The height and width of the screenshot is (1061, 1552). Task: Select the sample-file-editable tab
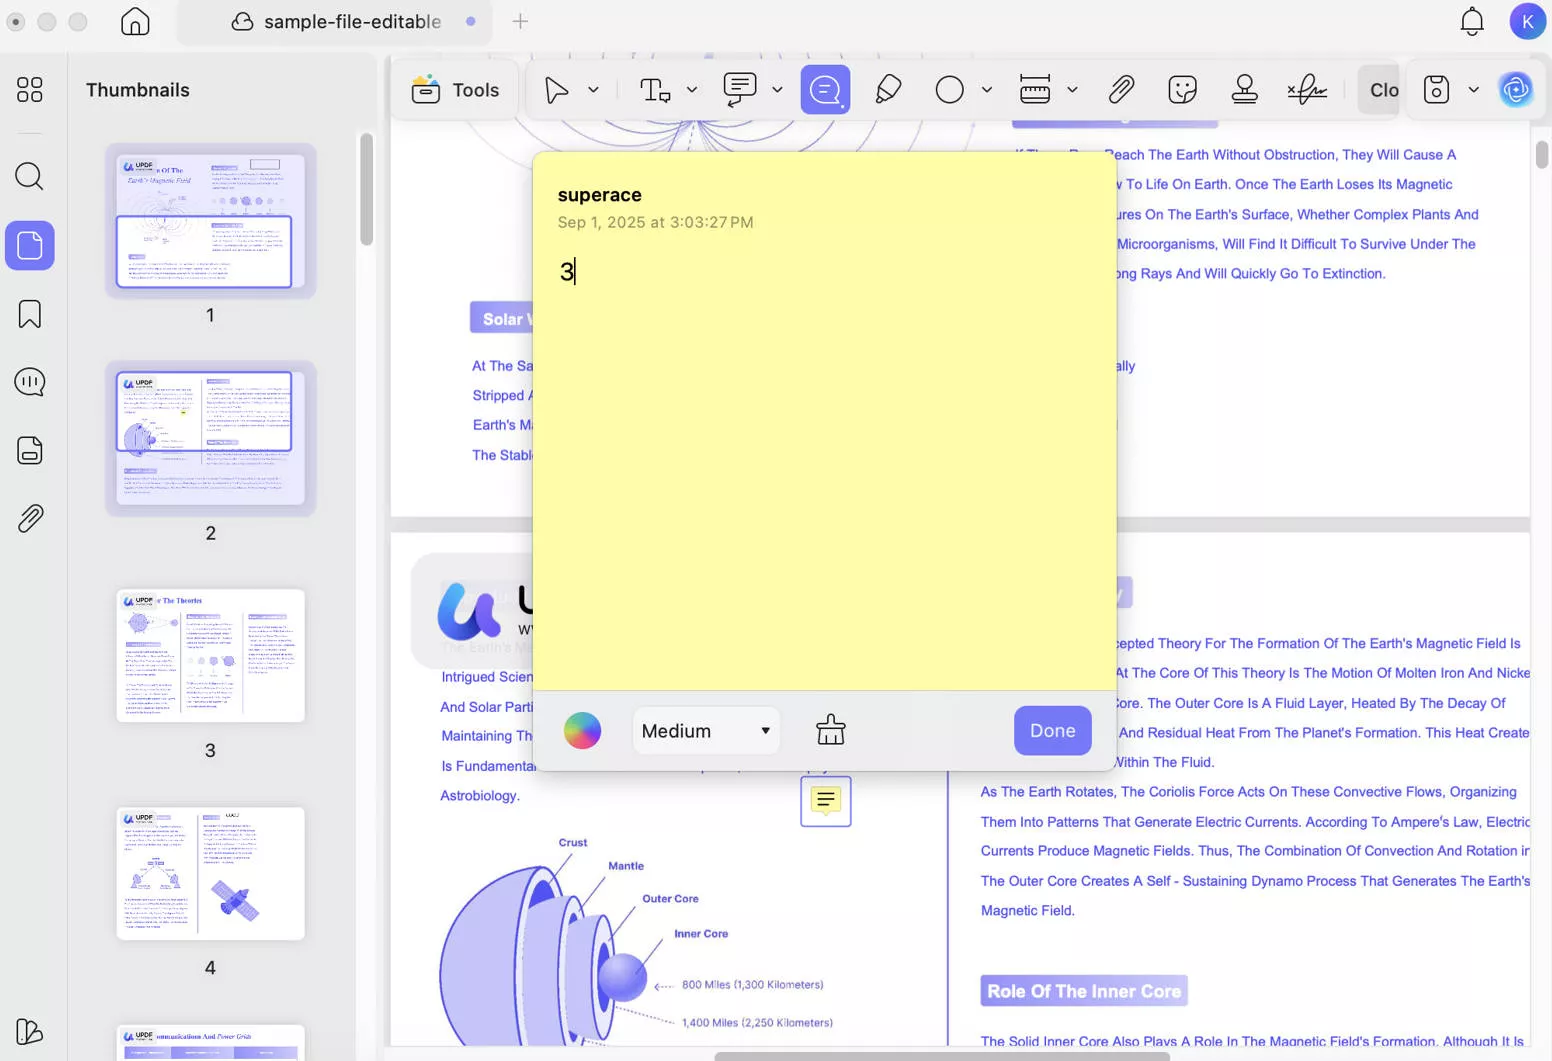tap(340, 21)
